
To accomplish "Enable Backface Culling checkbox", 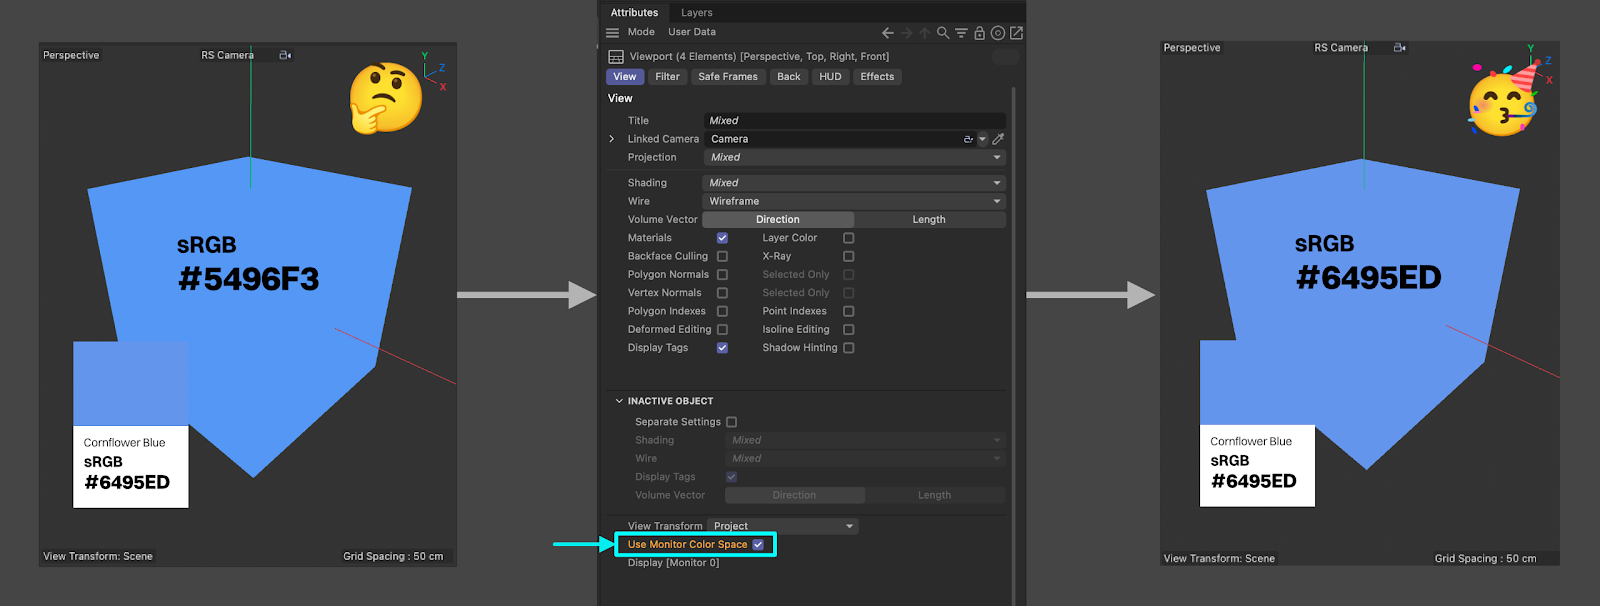I will pyautogui.click(x=722, y=256).
